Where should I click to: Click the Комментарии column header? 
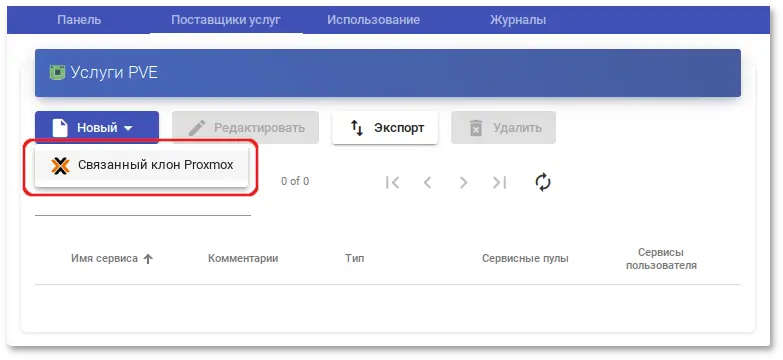point(243,259)
